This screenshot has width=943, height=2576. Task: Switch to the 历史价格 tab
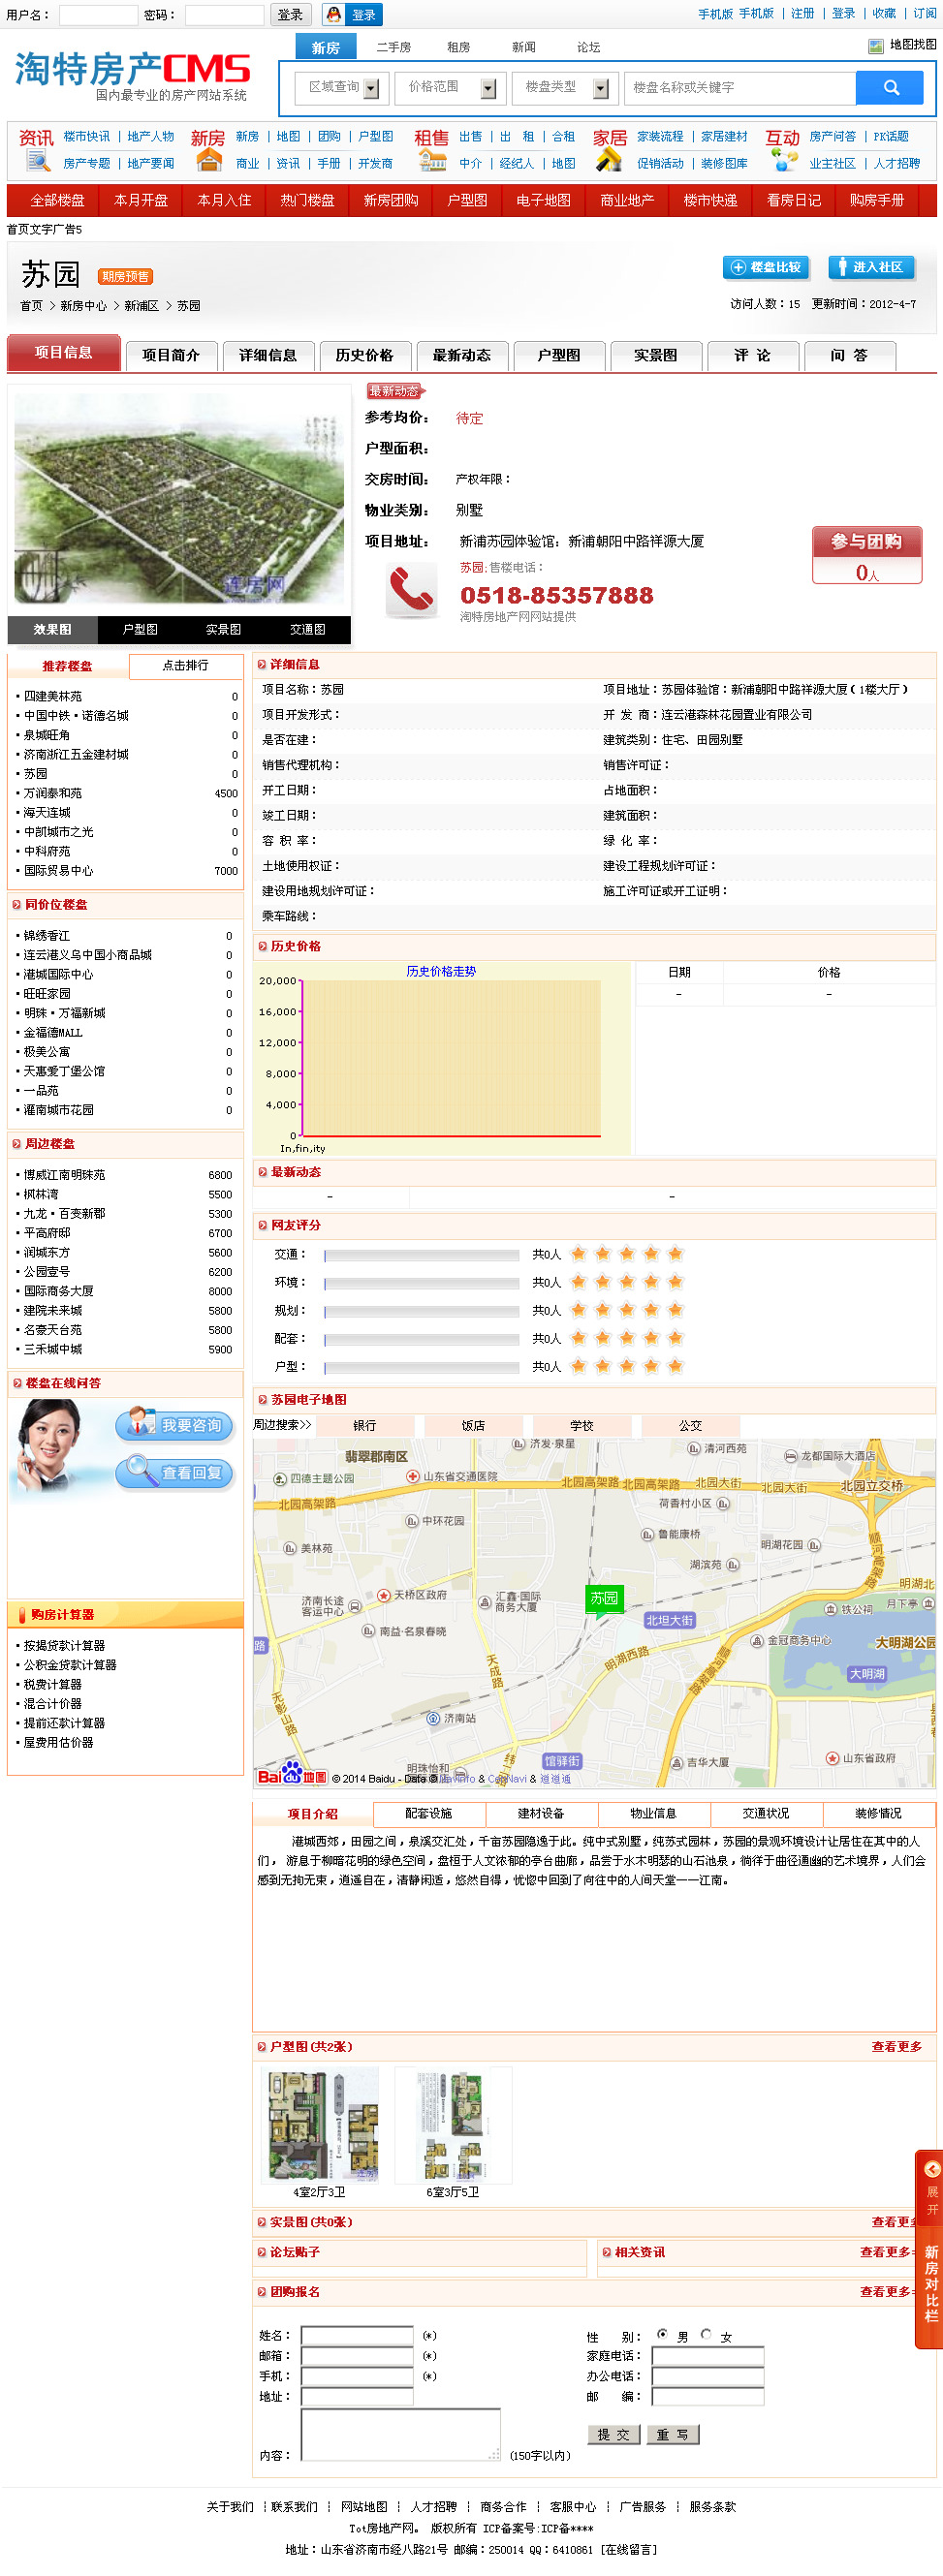(365, 355)
